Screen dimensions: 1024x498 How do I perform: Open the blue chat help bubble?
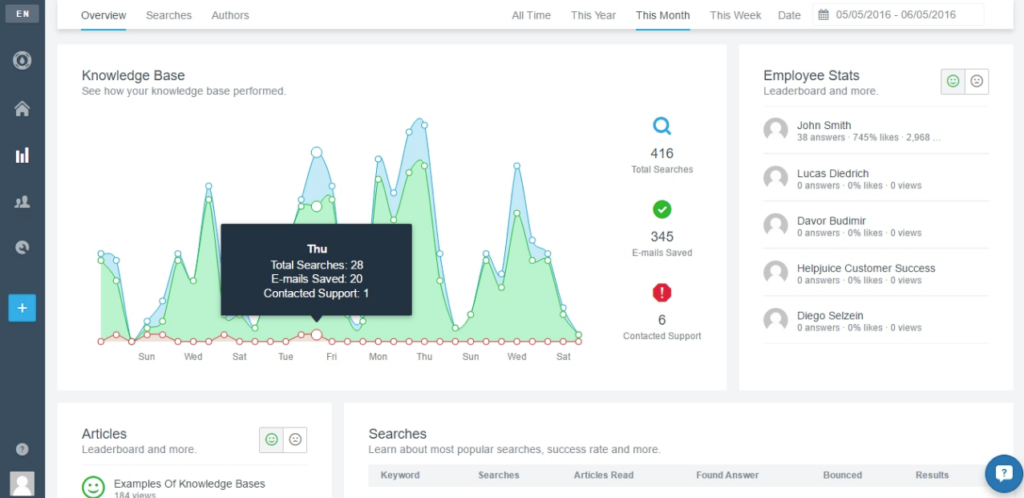coord(1004,474)
